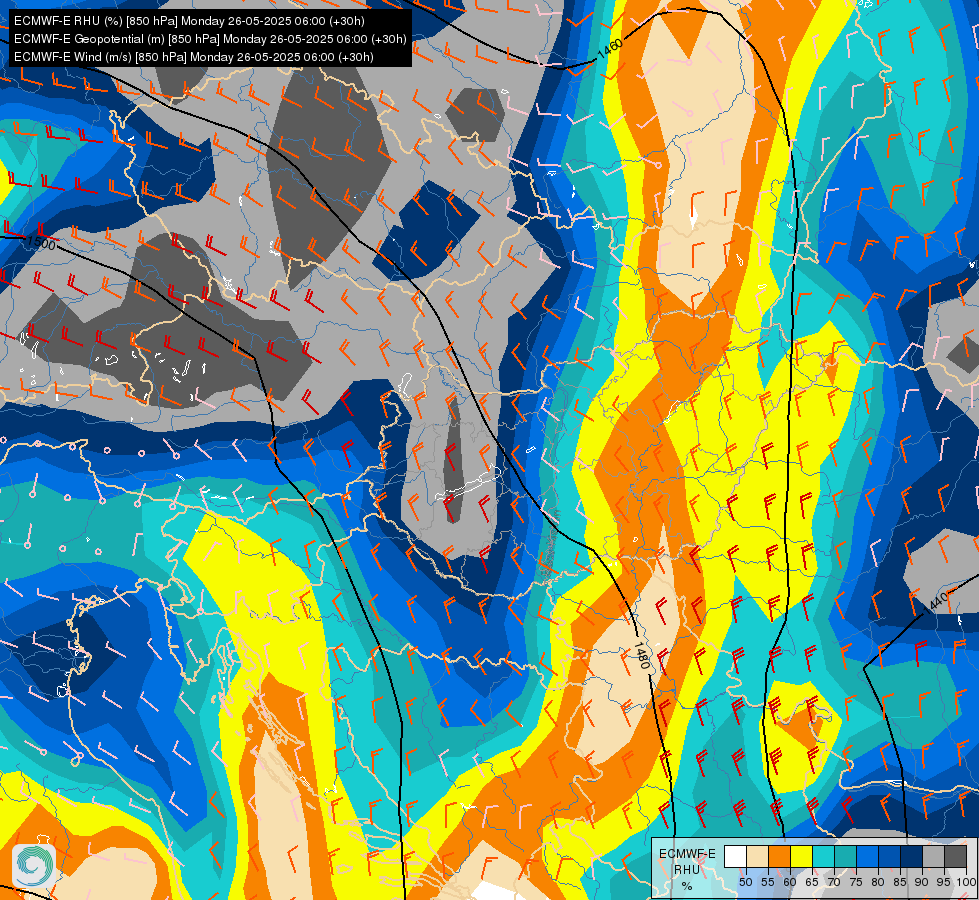The image size is (979, 900).
Task: Click the 'ECMWF-E RHU (%)' header line
Action: coord(189,21)
